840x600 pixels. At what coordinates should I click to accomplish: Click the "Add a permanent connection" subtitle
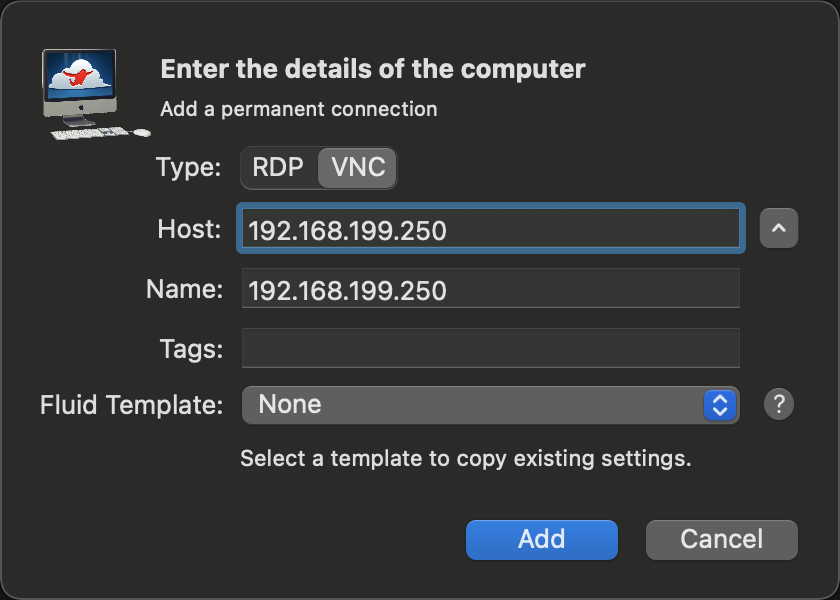(299, 109)
